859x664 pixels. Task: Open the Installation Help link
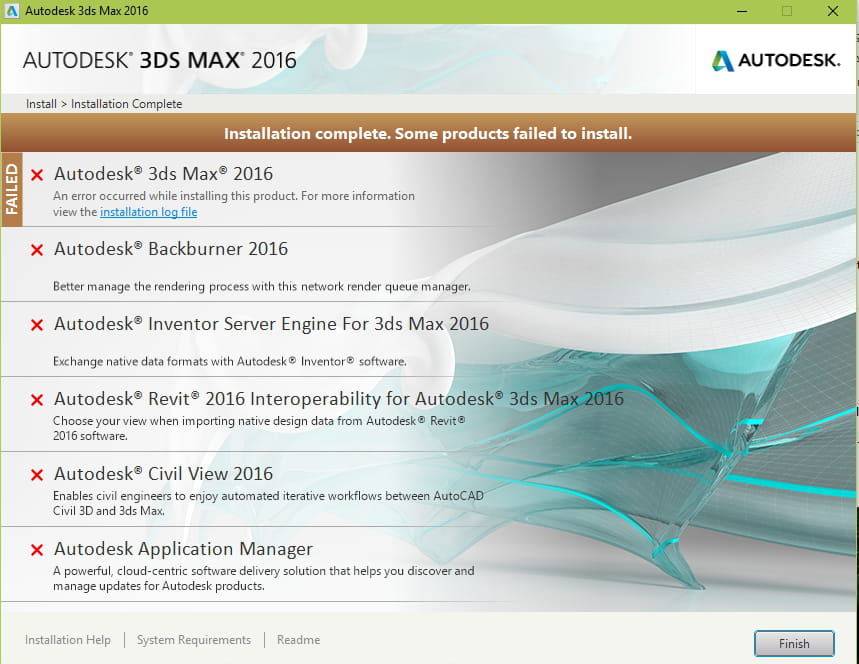(x=68, y=640)
